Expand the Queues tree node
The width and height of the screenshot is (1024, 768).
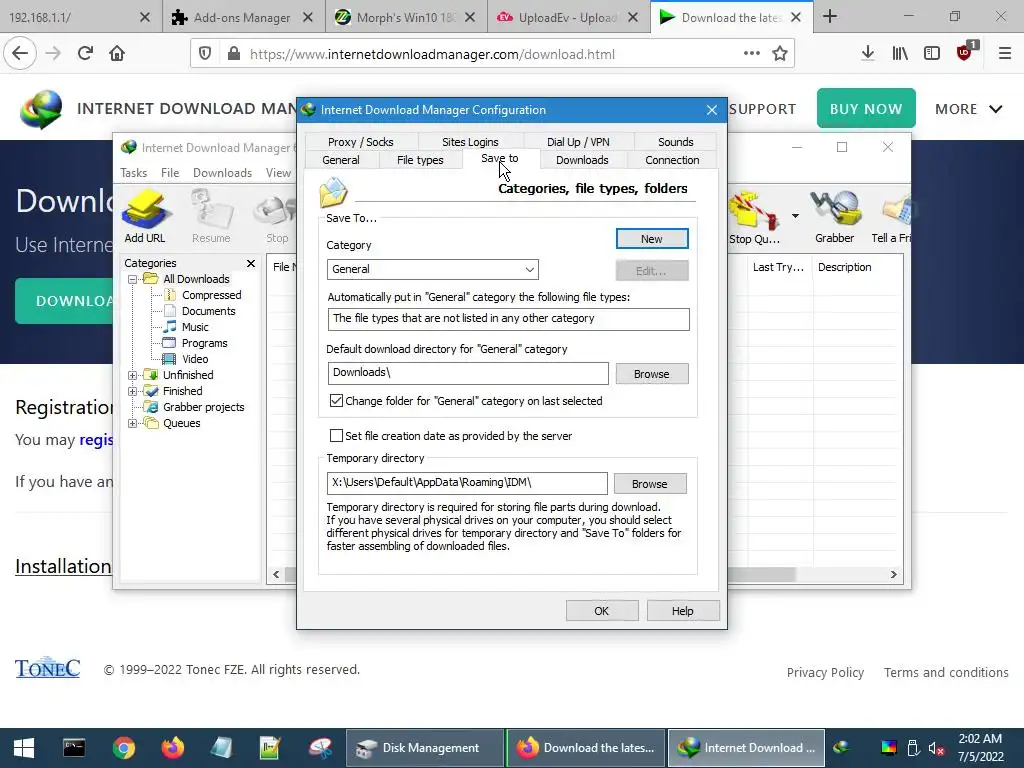[x=133, y=423]
